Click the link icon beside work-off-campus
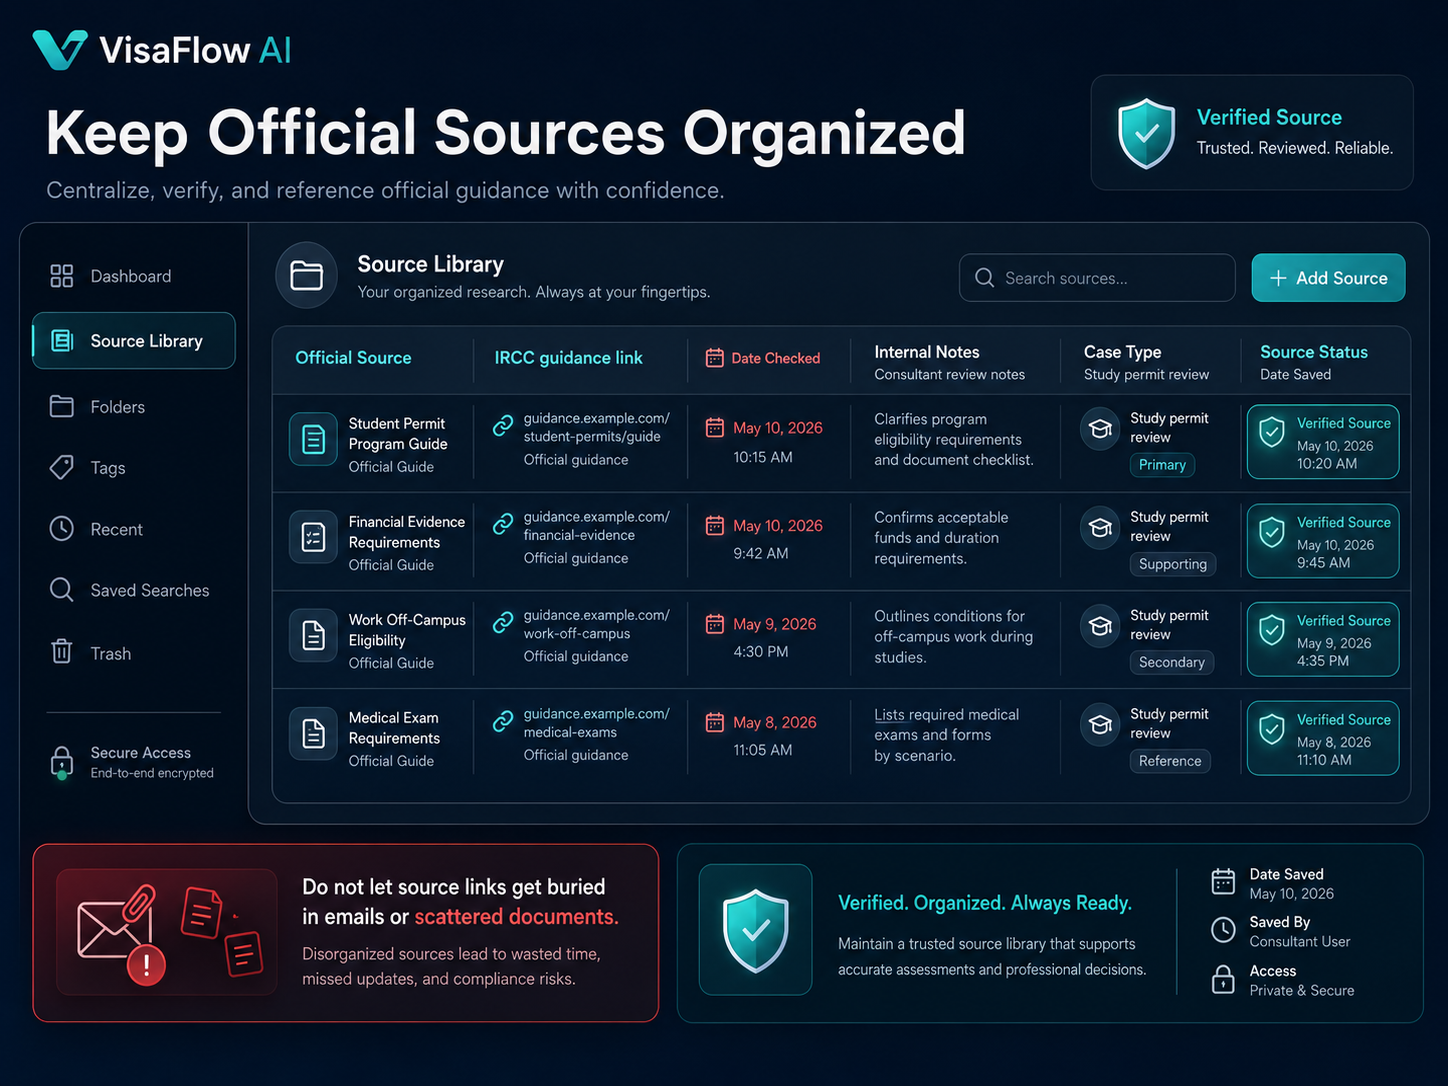This screenshot has width=1448, height=1086. click(503, 622)
